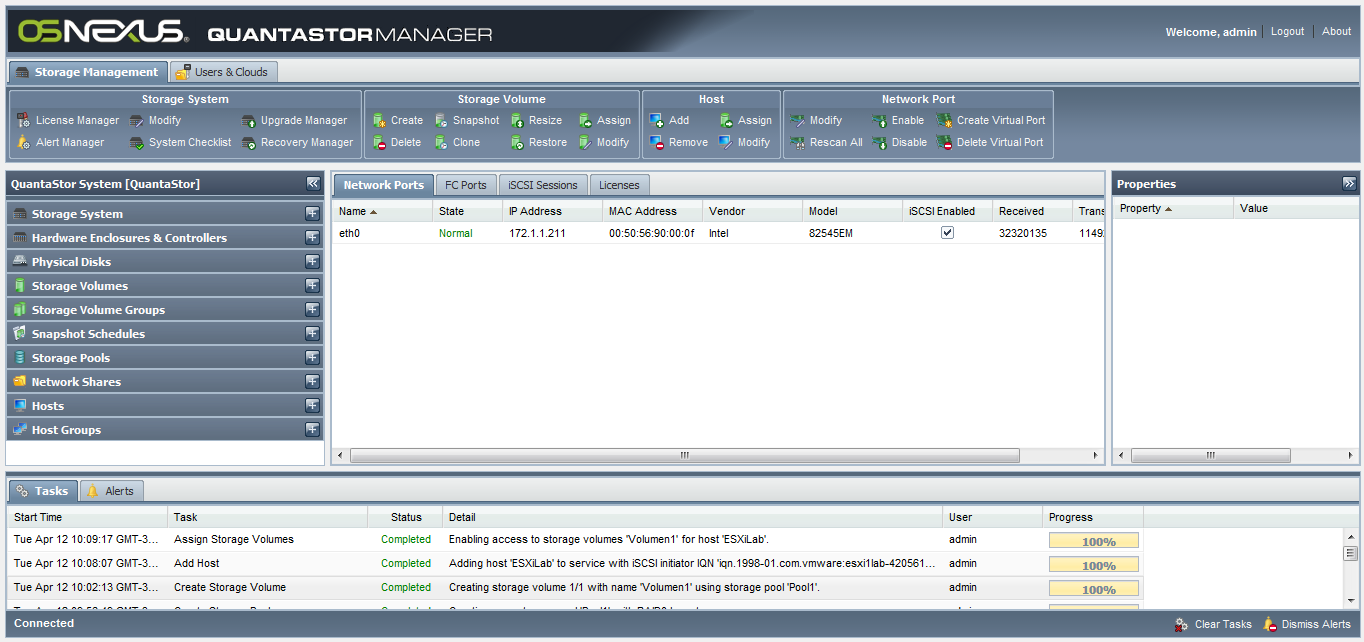Open the About link
The height and width of the screenshot is (642, 1364).
pyautogui.click(x=1336, y=32)
